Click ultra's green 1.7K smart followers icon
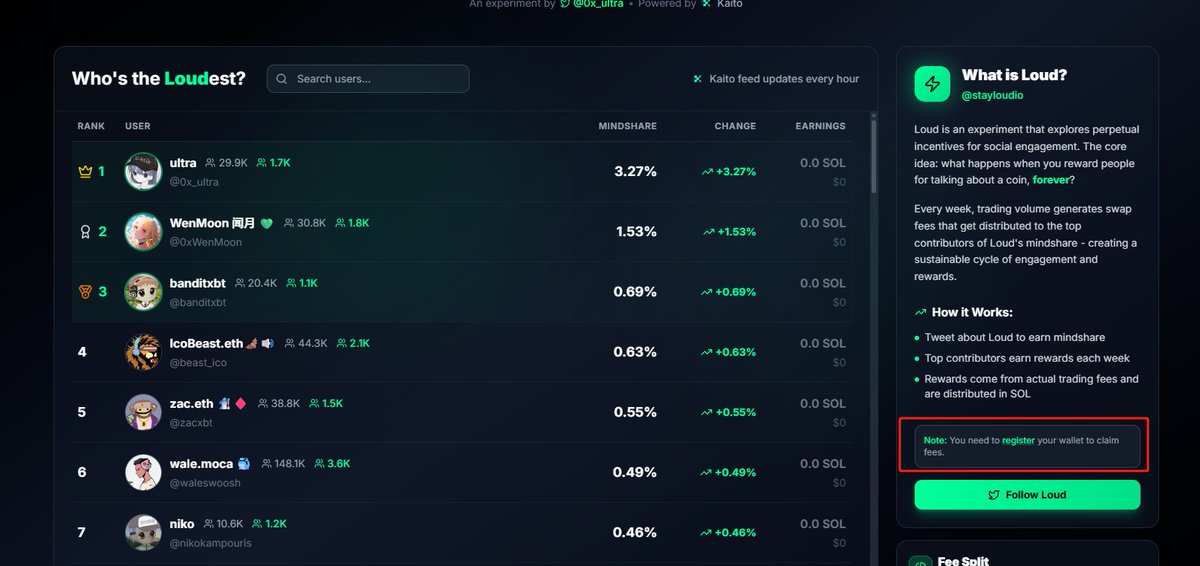 [262, 163]
